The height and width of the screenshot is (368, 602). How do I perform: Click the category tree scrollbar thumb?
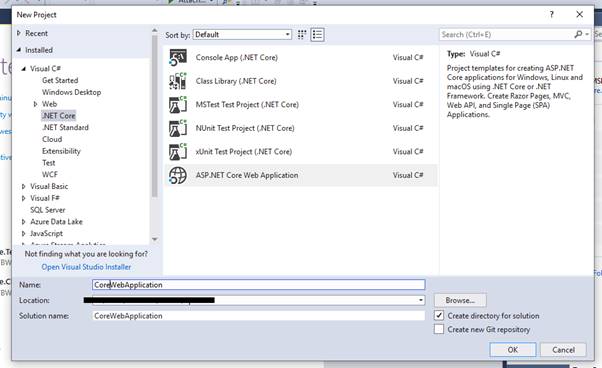155,116
